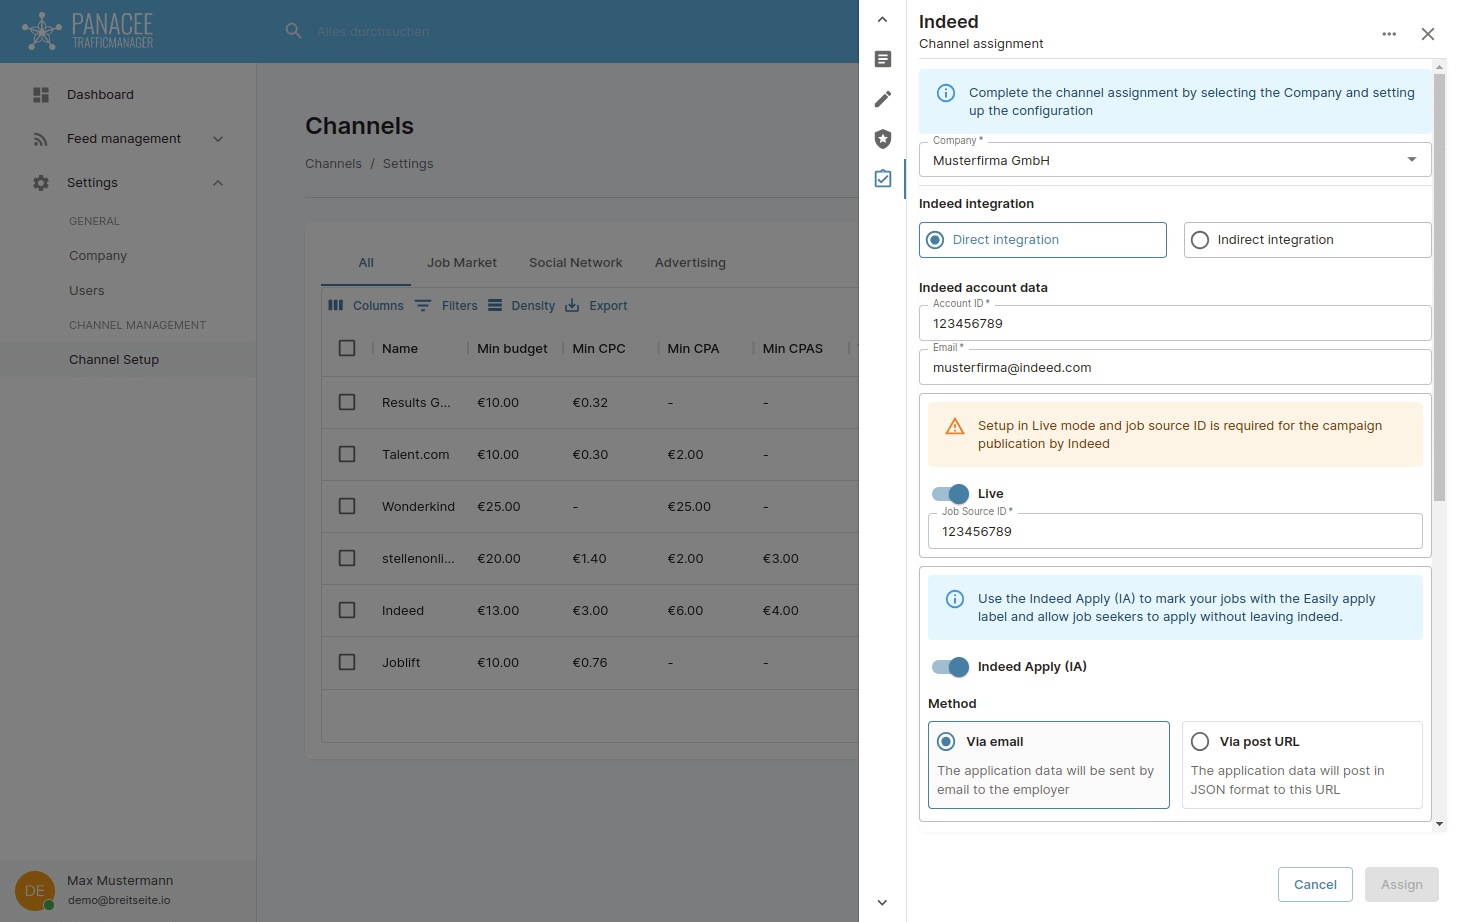The width and height of the screenshot is (1459, 922).
Task: Open the Company dropdown showing Musterfirma GmbH
Action: (1174, 160)
